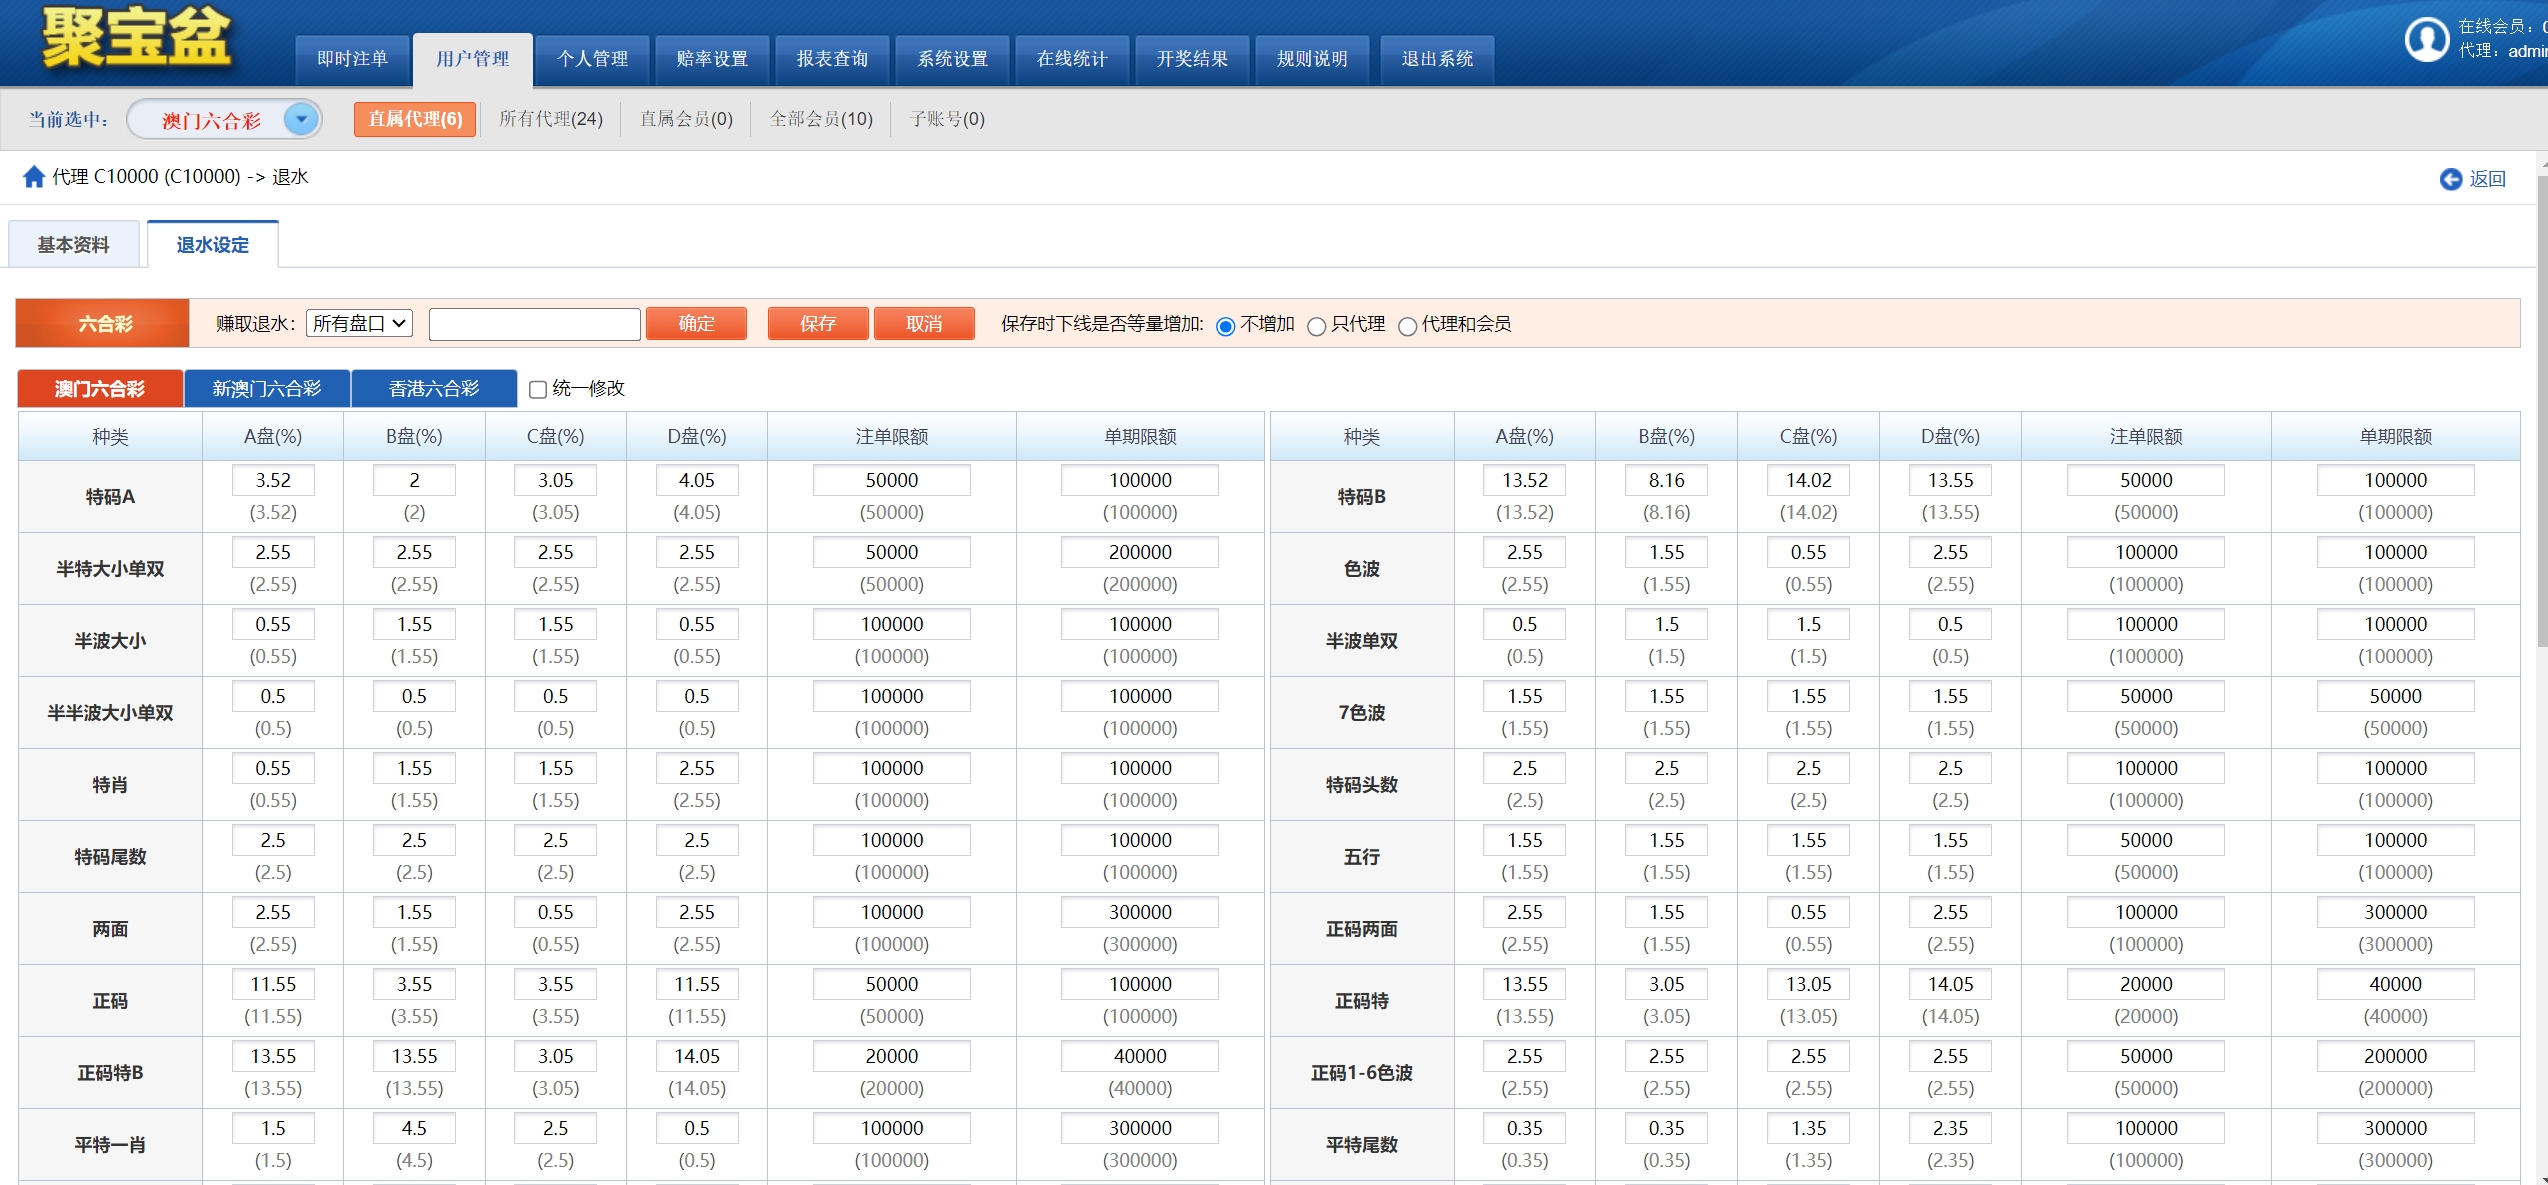Click the 确定 button

[x=696, y=324]
